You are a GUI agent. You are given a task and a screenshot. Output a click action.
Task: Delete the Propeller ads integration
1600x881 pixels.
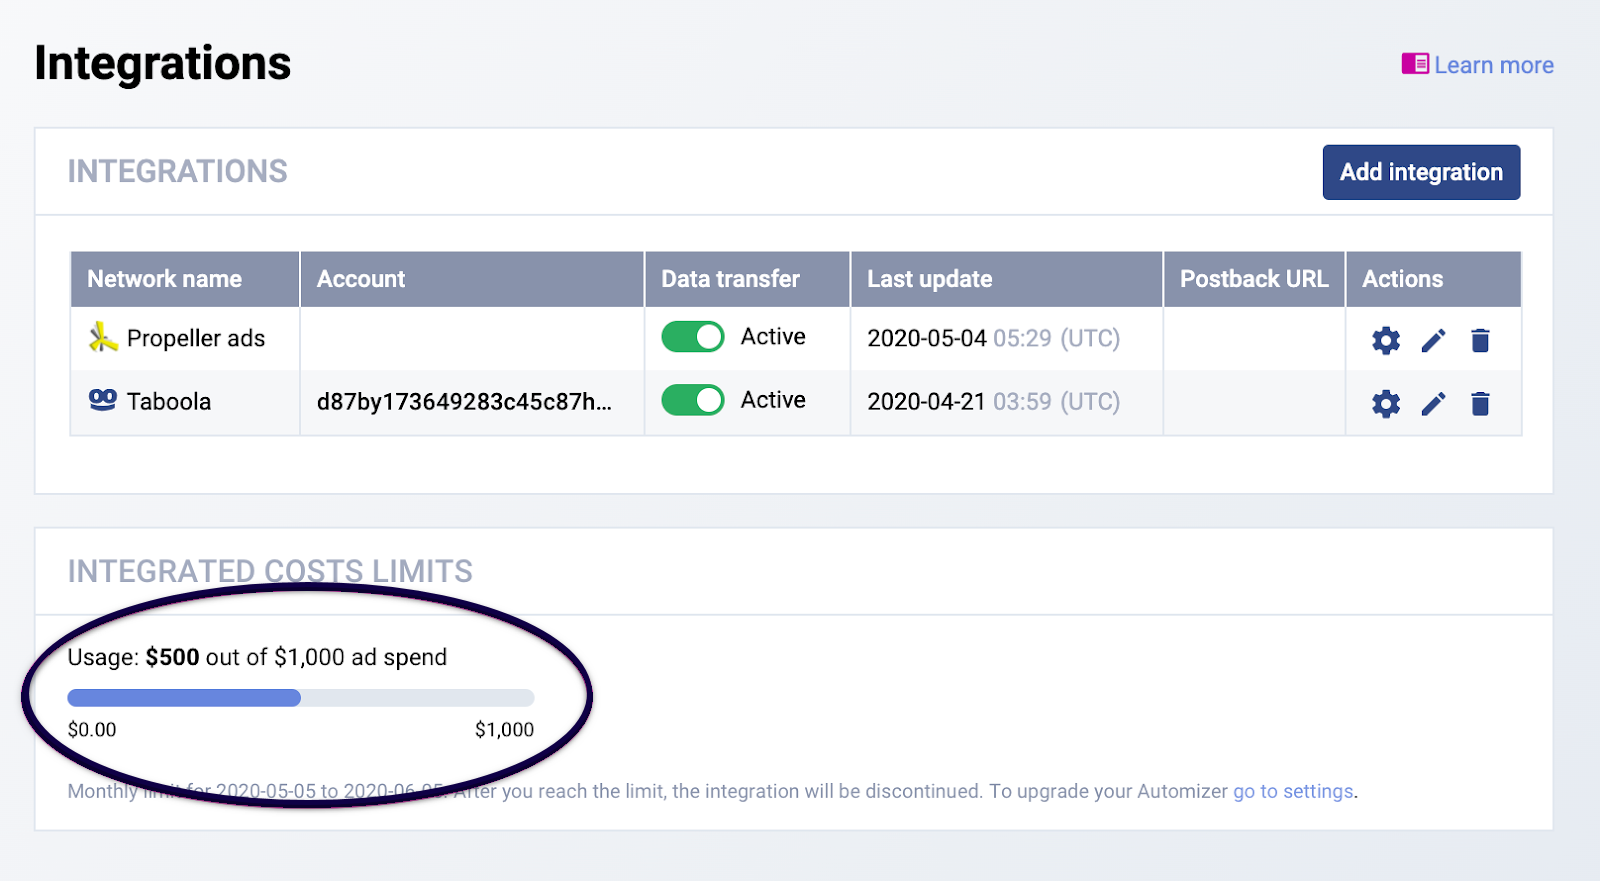[1480, 341]
